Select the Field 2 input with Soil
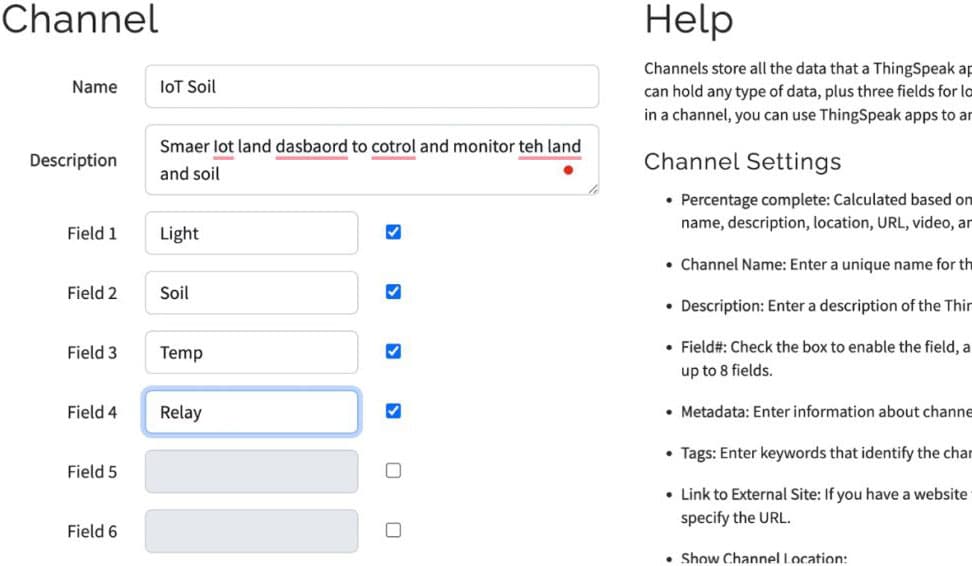Screen dimensions: 972x566 click(x=251, y=293)
